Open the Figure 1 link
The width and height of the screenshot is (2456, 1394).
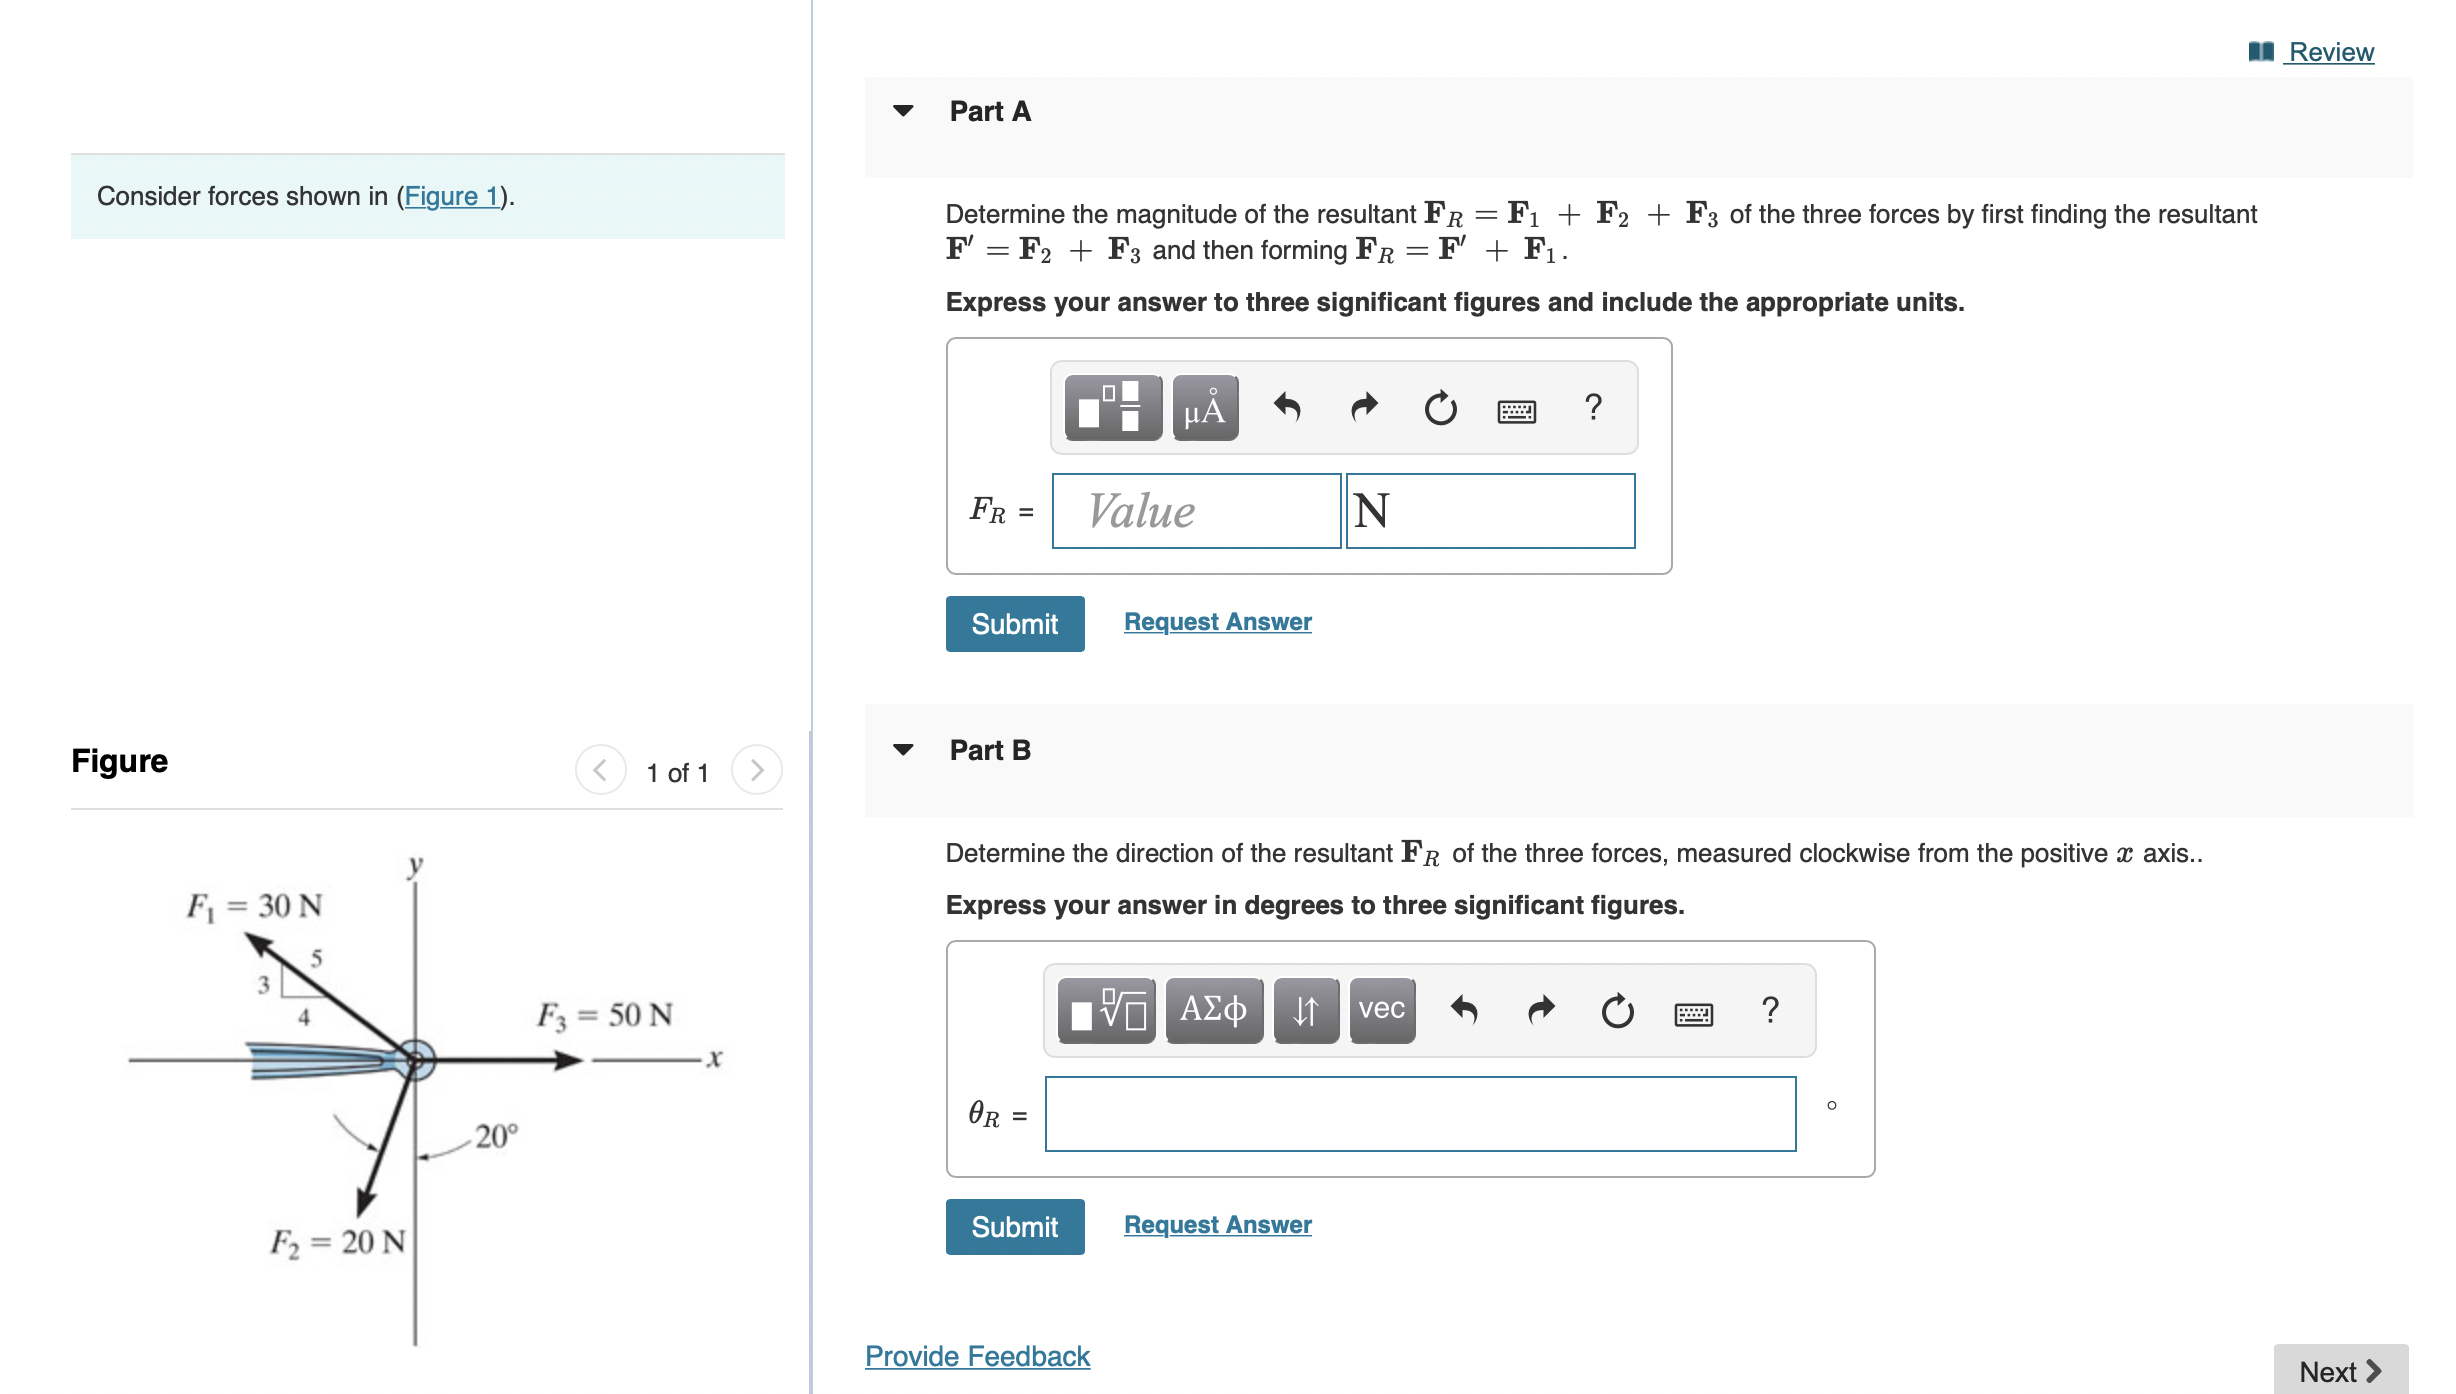click(x=451, y=196)
